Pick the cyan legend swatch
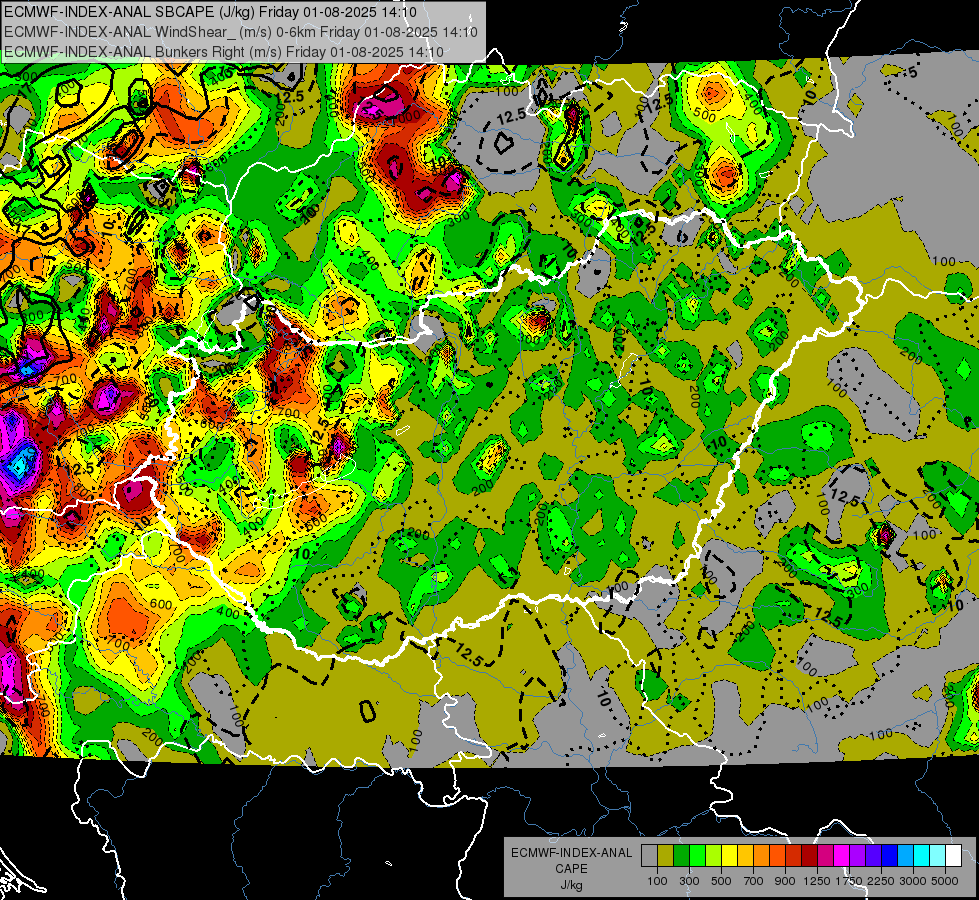 coord(922,856)
